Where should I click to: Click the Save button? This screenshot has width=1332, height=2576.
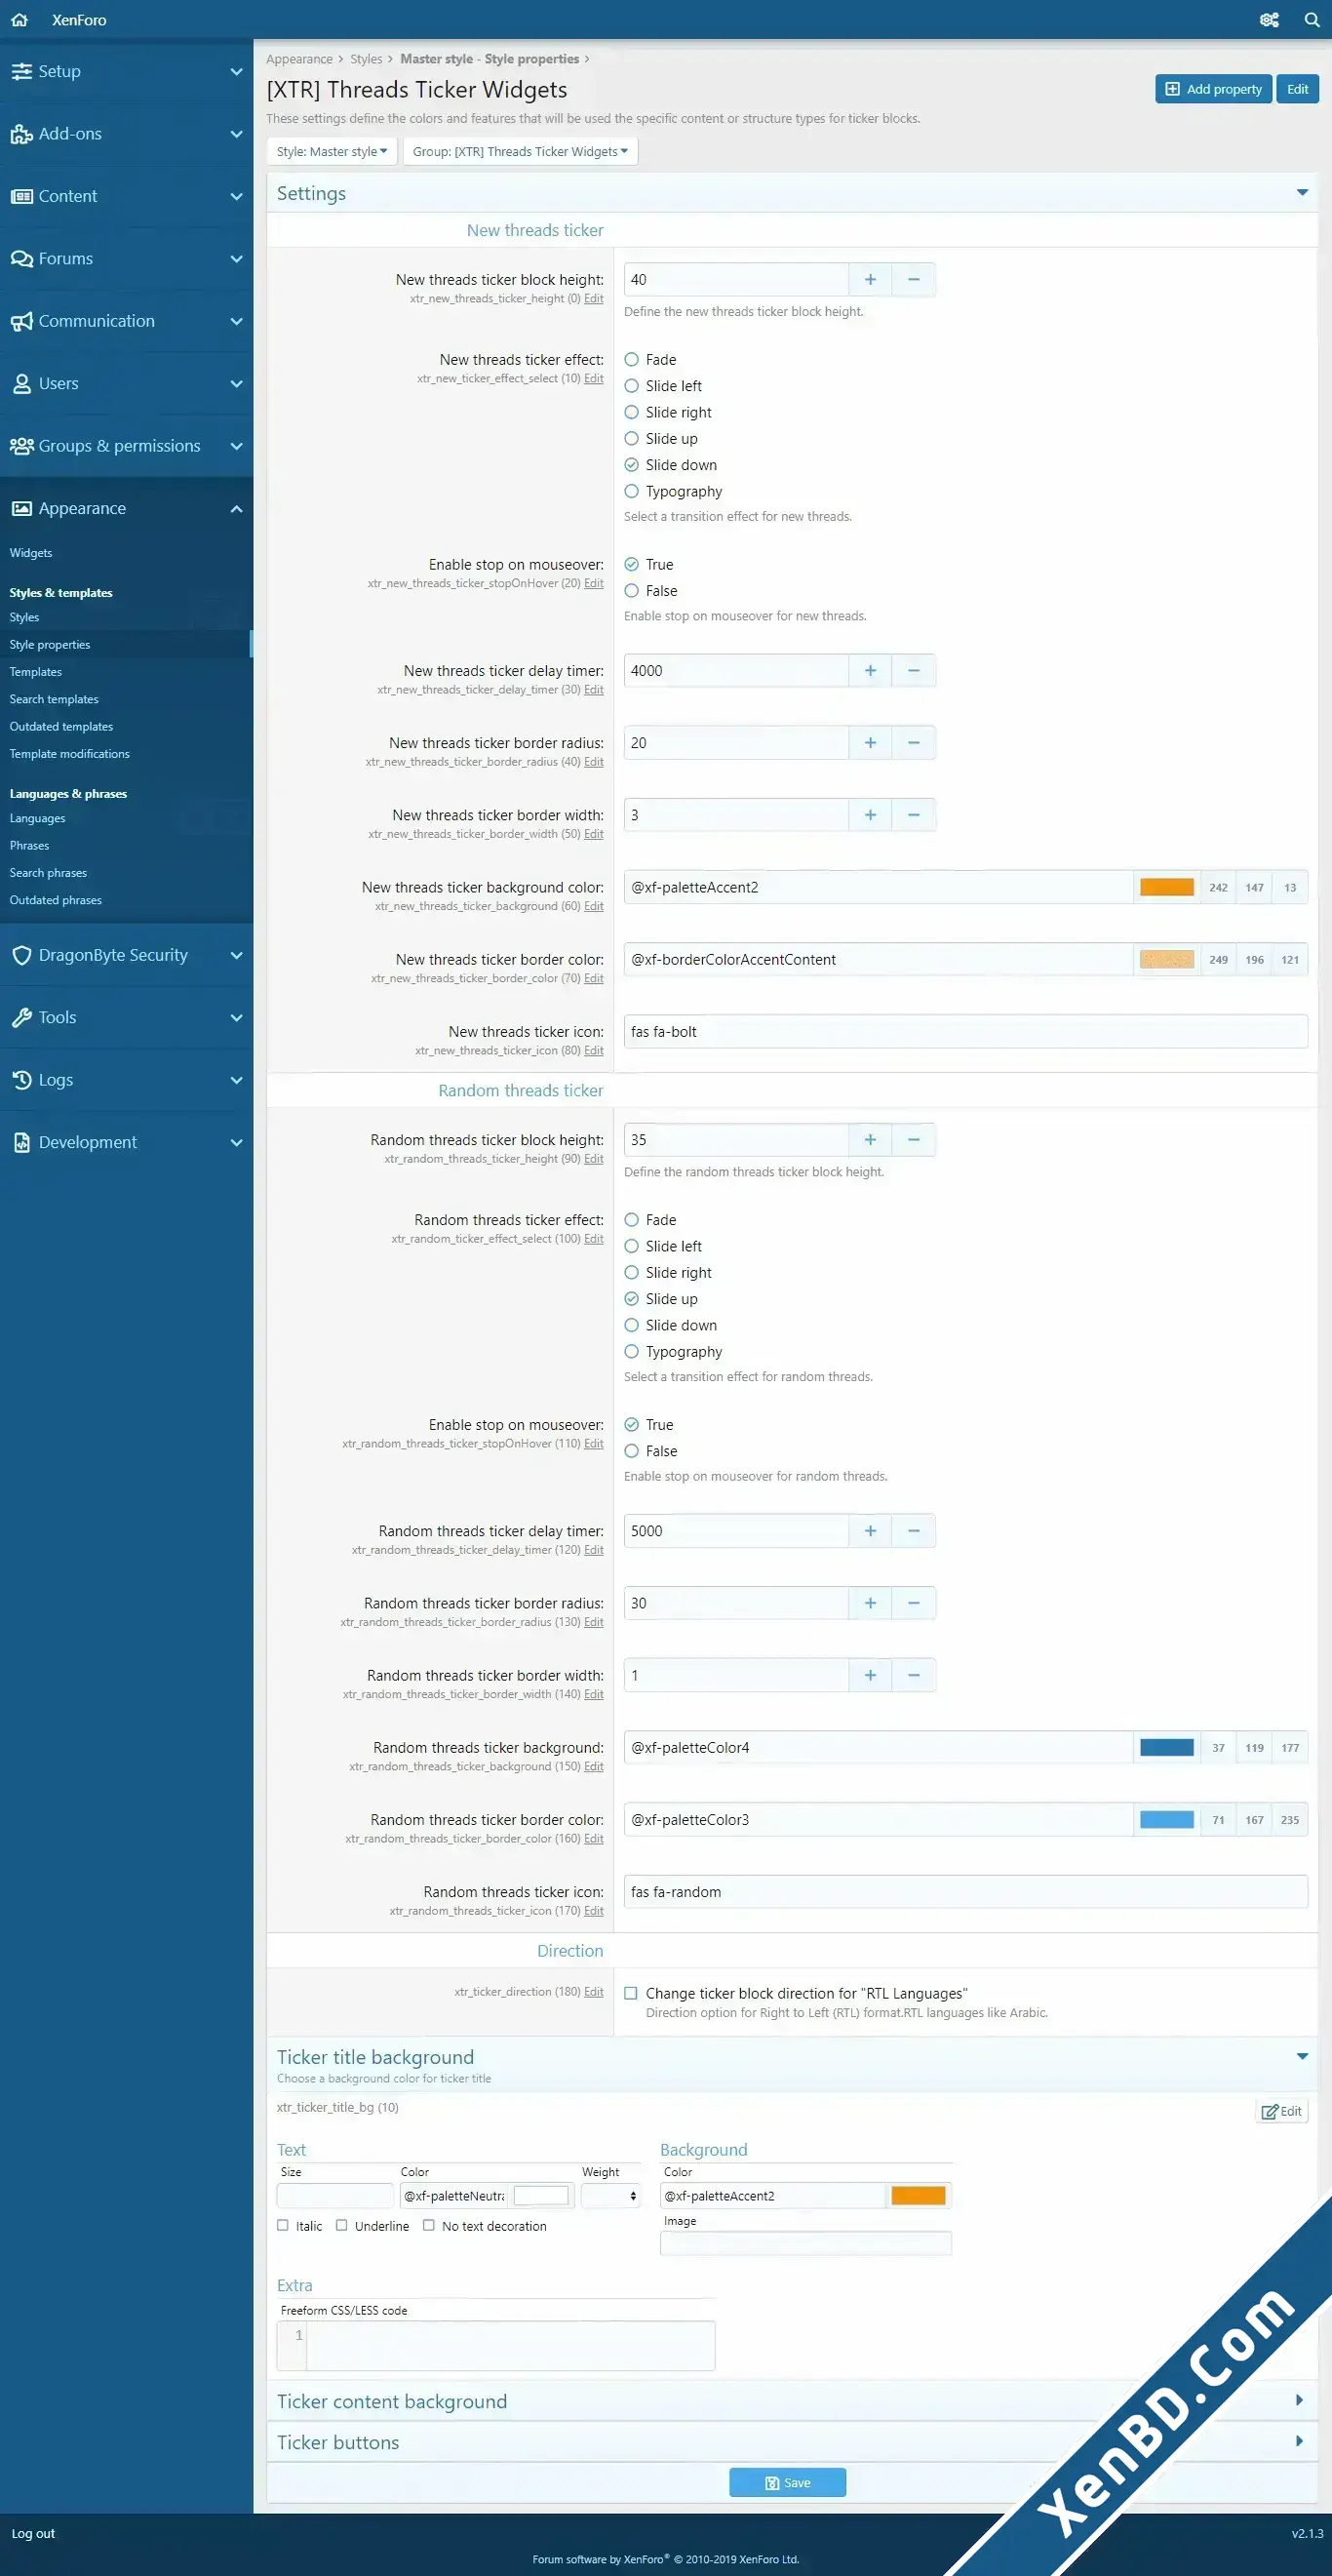(788, 2483)
